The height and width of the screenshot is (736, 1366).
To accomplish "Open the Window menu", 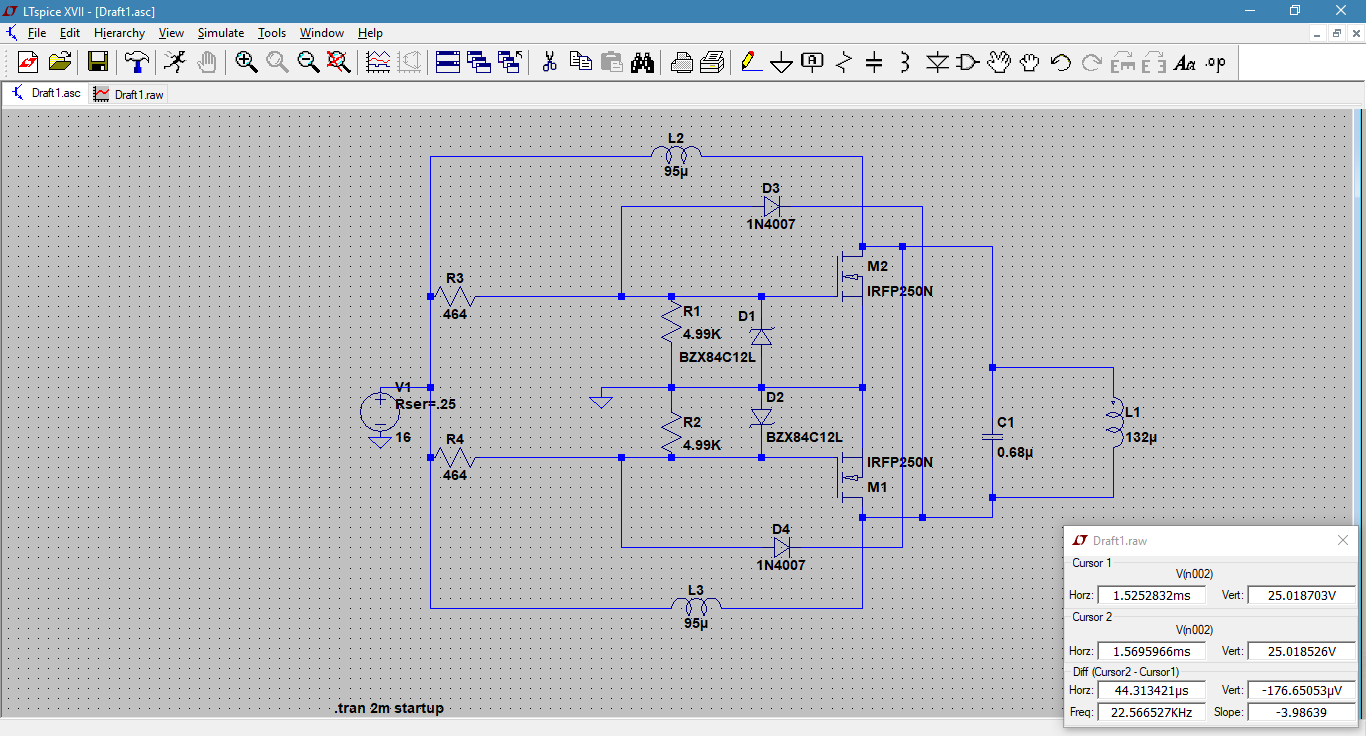I will point(322,33).
